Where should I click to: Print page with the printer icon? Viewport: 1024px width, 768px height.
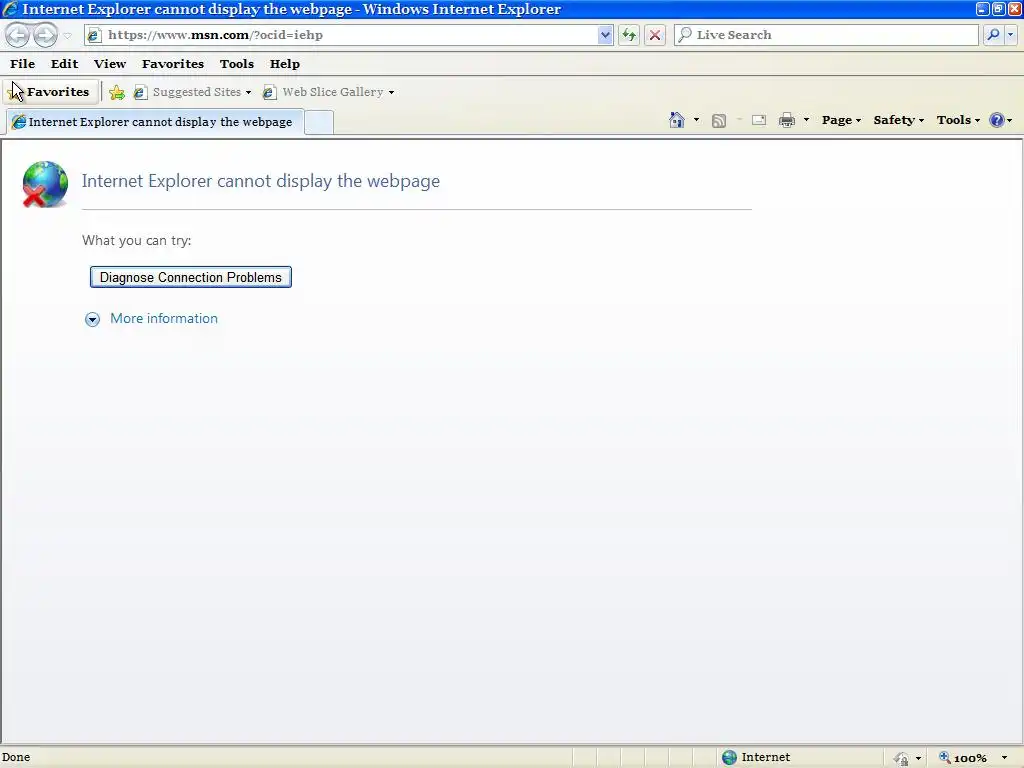click(787, 120)
